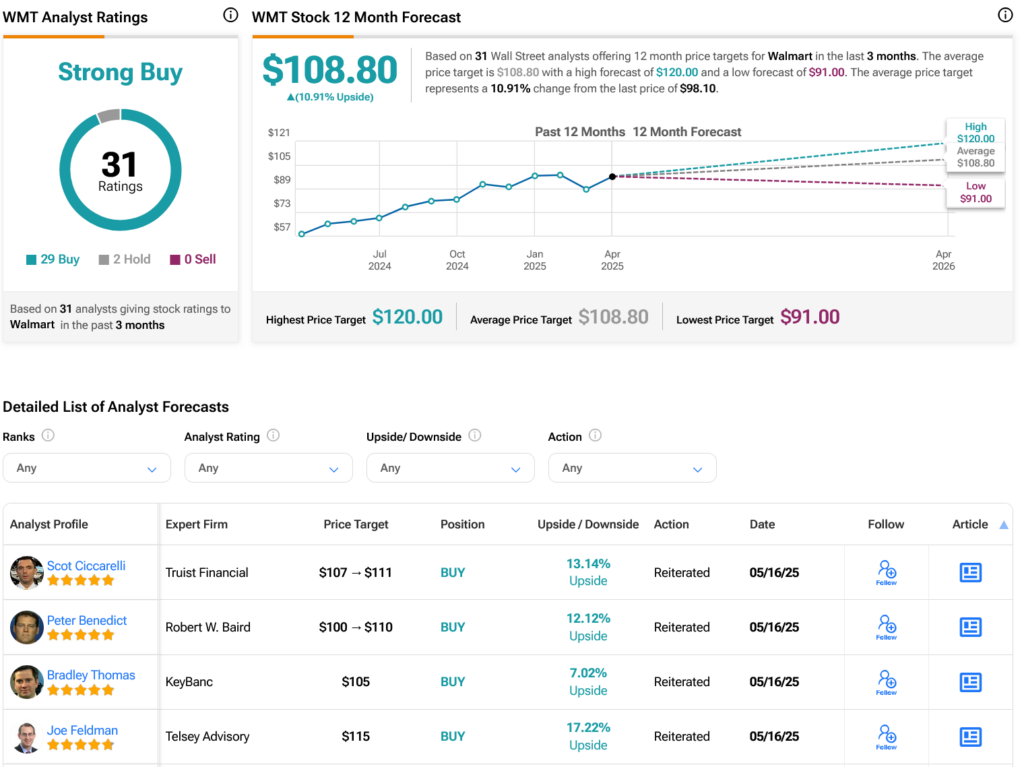Image resolution: width=1024 pixels, height=767 pixels.
Task: Click the info icon next to Action filter
Action: pos(595,435)
